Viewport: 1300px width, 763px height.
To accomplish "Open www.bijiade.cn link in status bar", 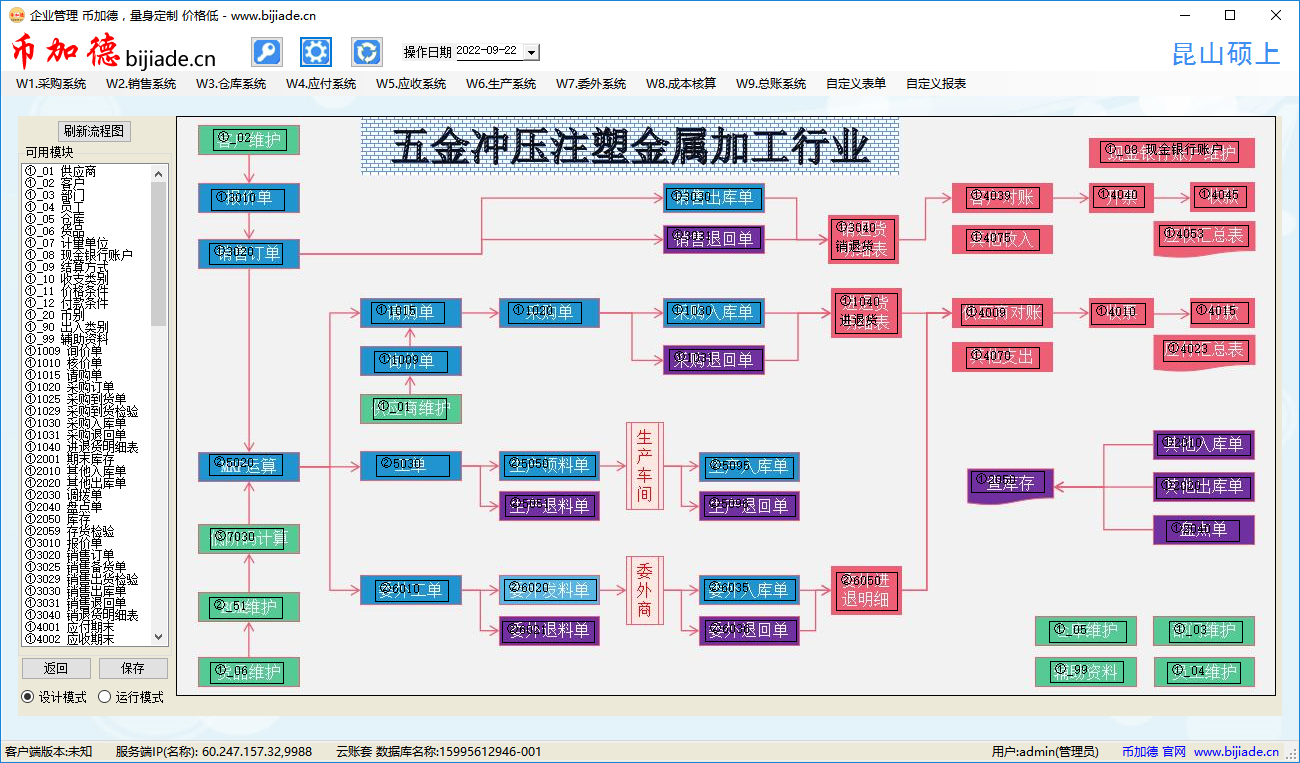I will pos(1236,752).
